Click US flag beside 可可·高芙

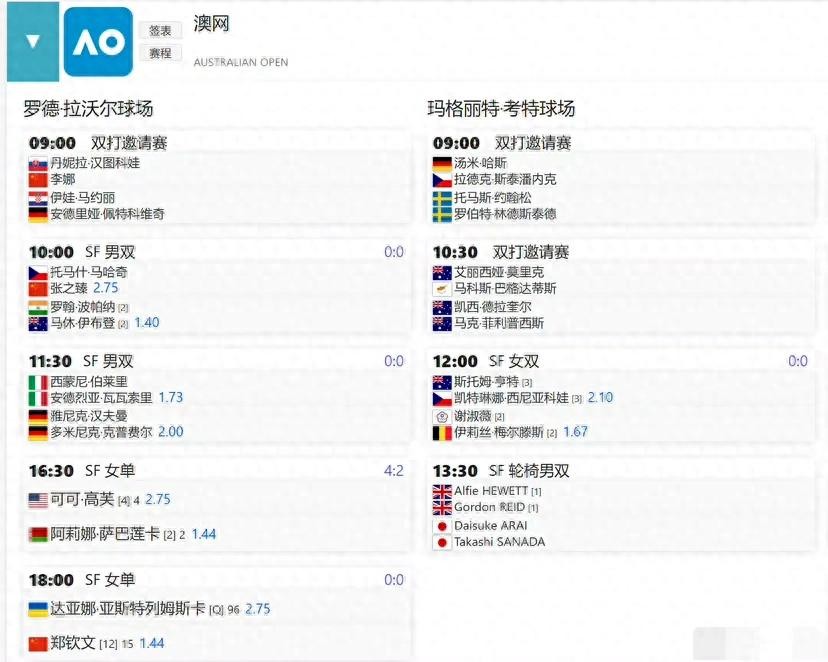pos(38,500)
